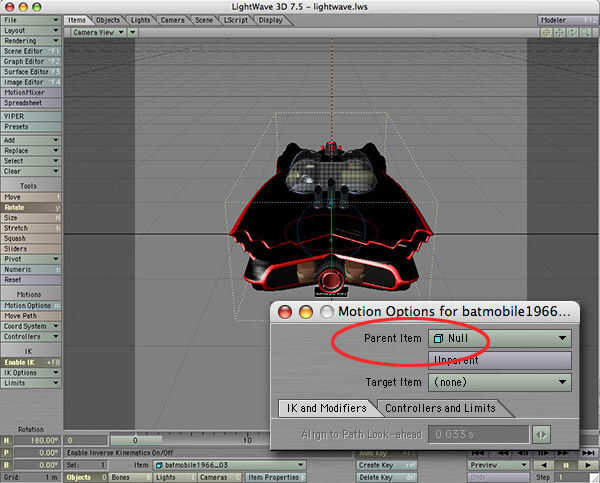Toggle Auto Key option
This screenshot has height=483, width=600.
click(386, 453)
